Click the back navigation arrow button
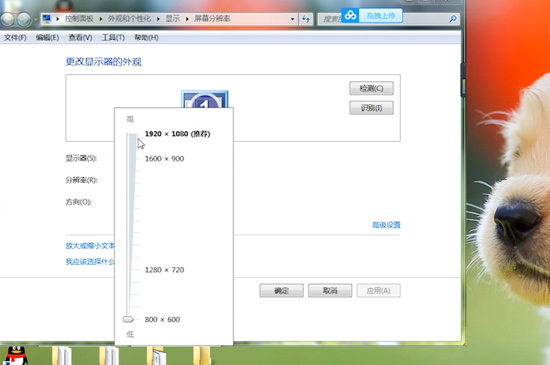Screen dimensions: 550x365 pyautogui.click(x=7, y=19)
